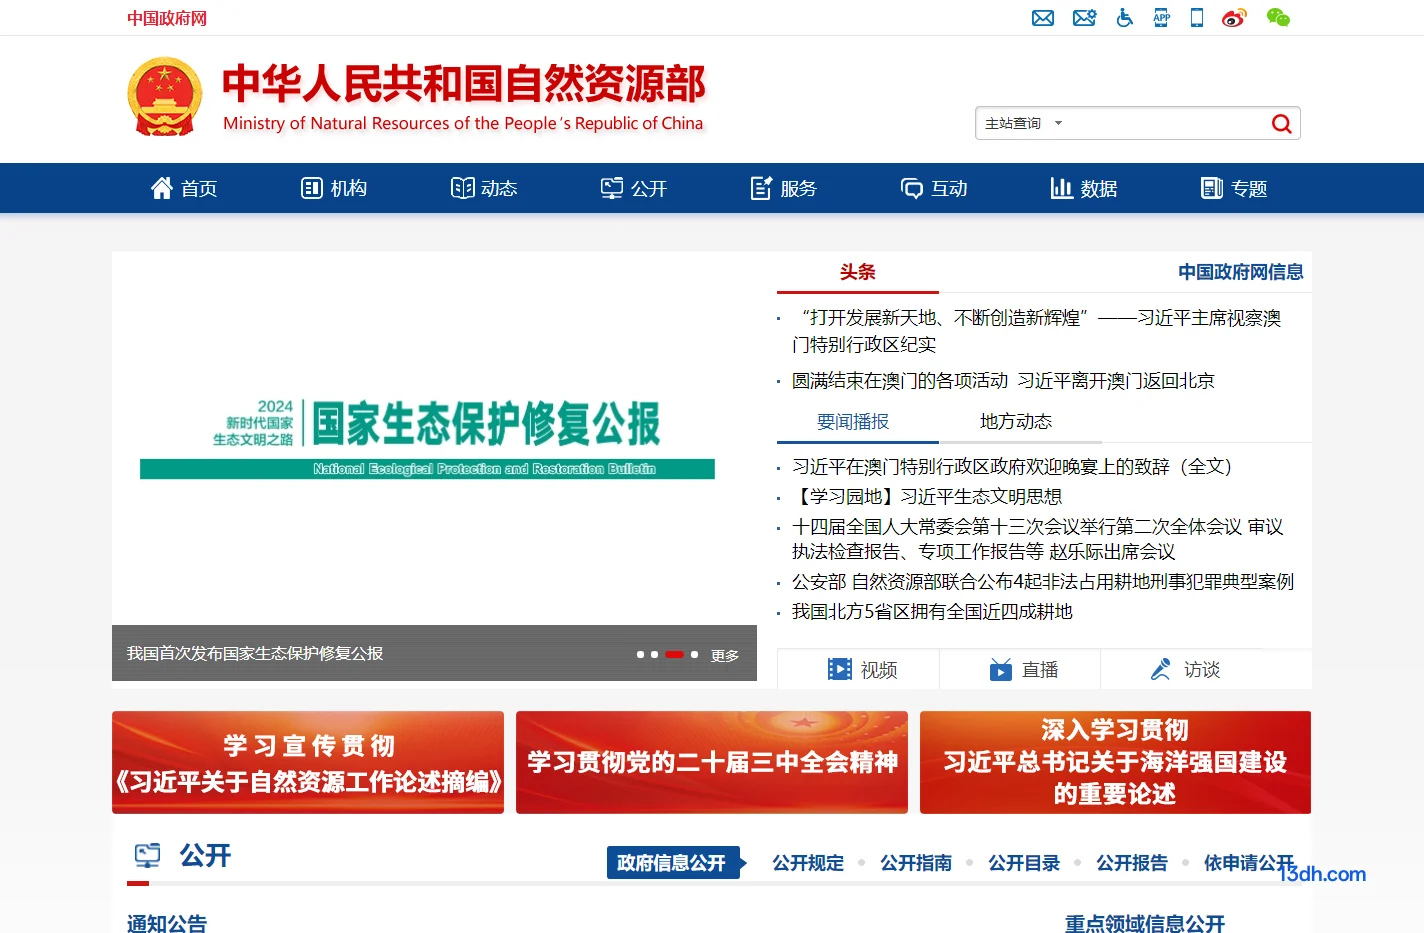Open the 【学习园地】习近平生态文明思想 link
This screenshot has width=1424, height=933.
point(927,497)
